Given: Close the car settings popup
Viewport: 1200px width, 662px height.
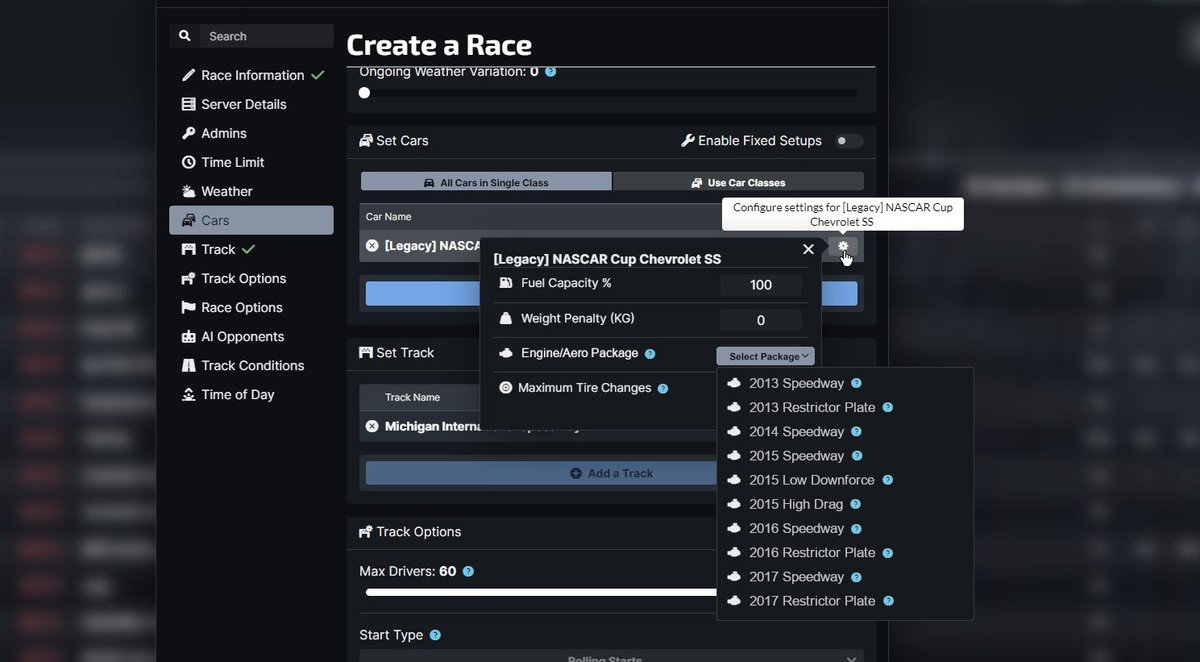Looking at the screenshot, I should [808, 249].
